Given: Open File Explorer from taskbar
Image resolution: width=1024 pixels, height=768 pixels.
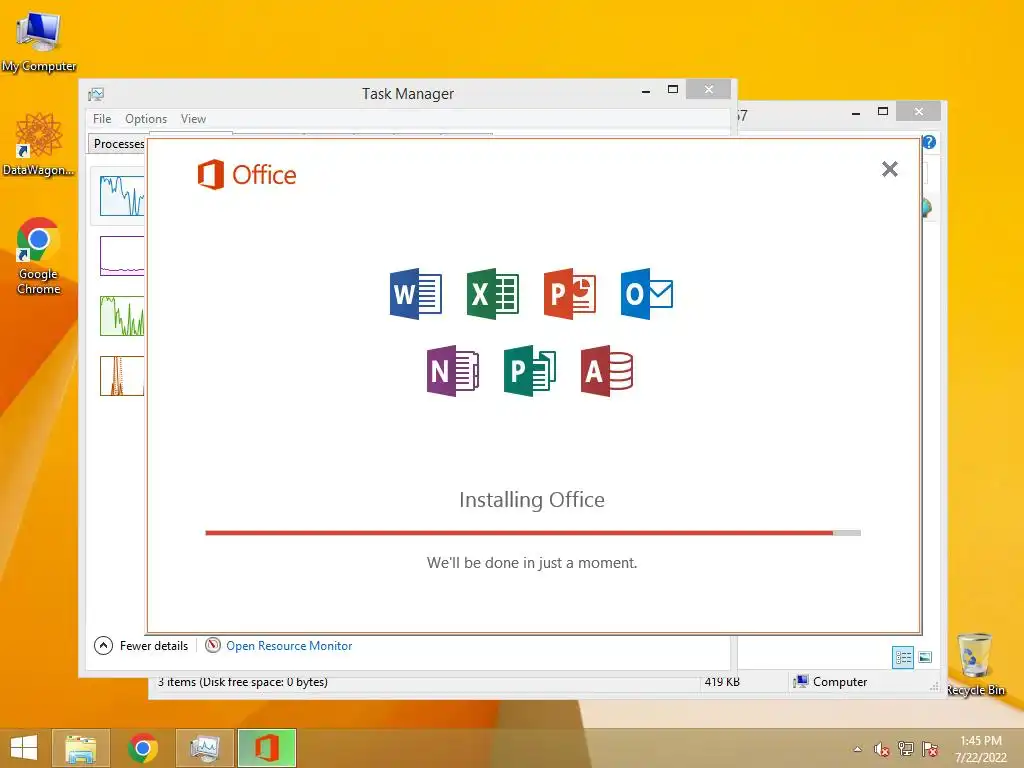Looking at the screenshot, I should (x=81, y=748).
